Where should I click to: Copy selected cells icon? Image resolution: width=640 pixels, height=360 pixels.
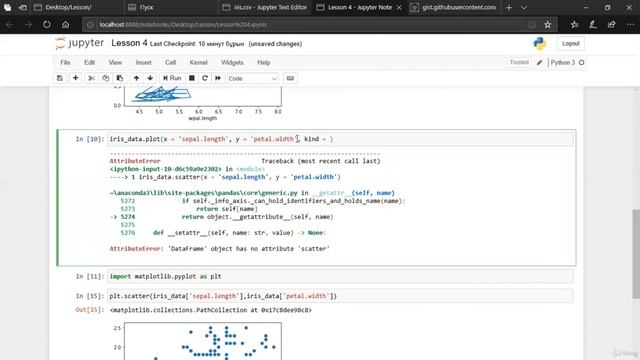(x=106, y=78)
